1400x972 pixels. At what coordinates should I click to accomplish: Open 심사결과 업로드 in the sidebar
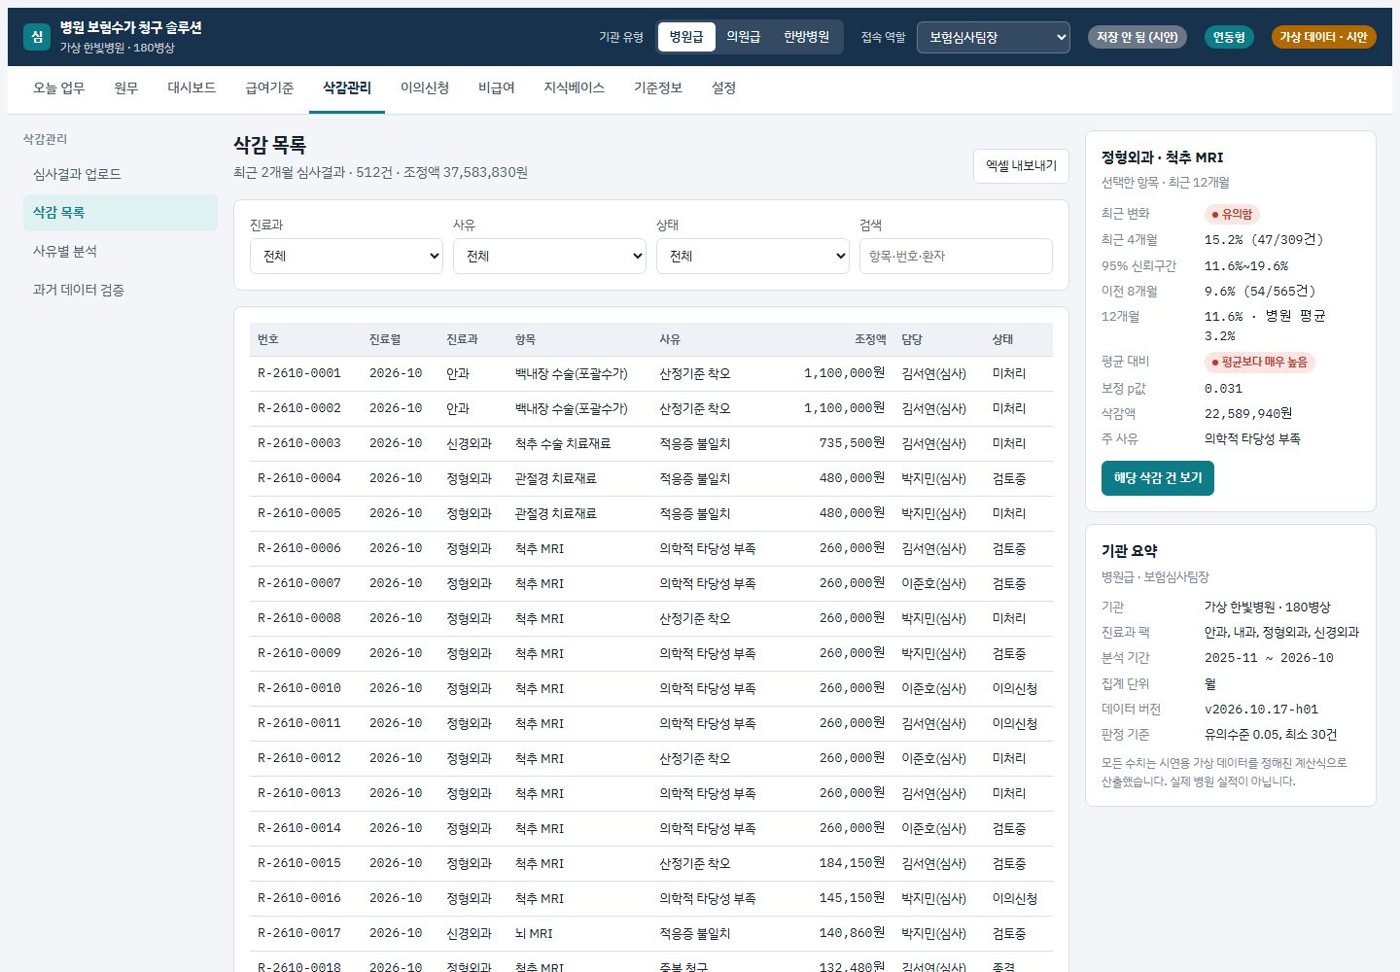(x=120, y=174)
